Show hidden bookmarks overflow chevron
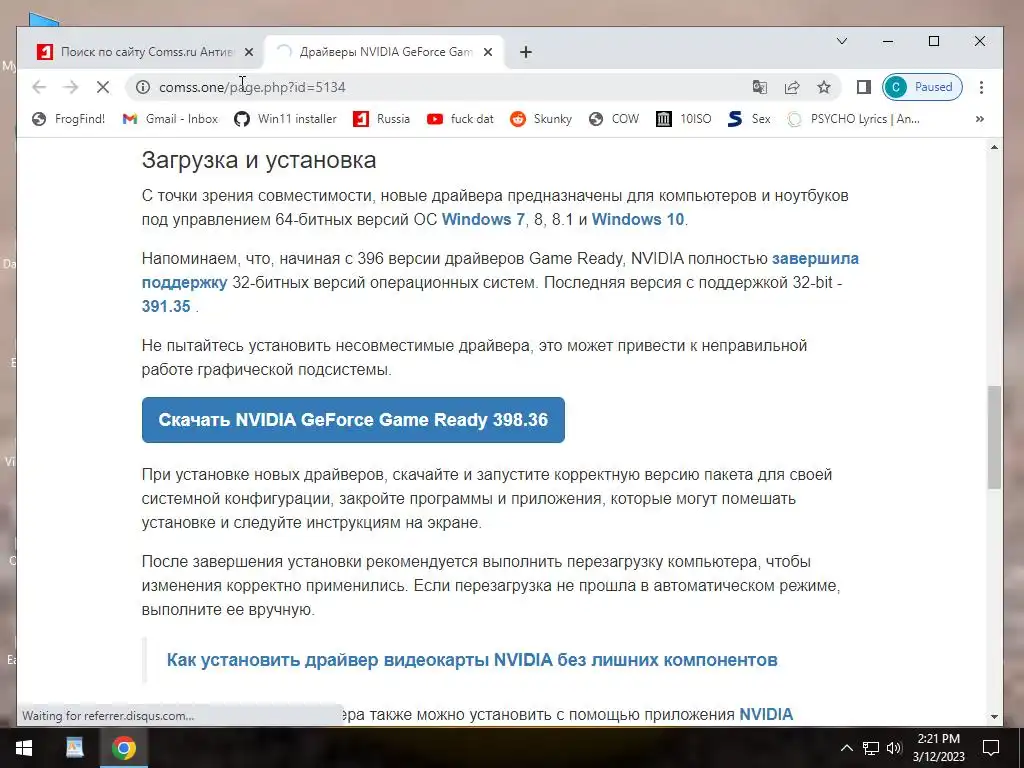The width and height of the screenshot is (1024, 768). [980, 119]
